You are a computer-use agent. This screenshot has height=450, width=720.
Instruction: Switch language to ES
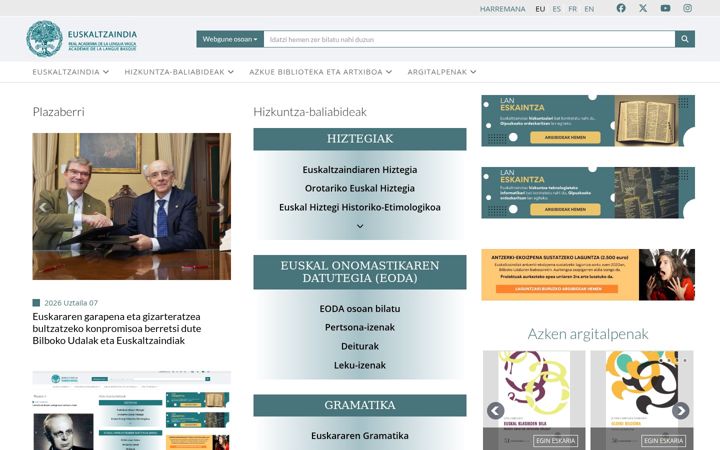coord(557,9)
